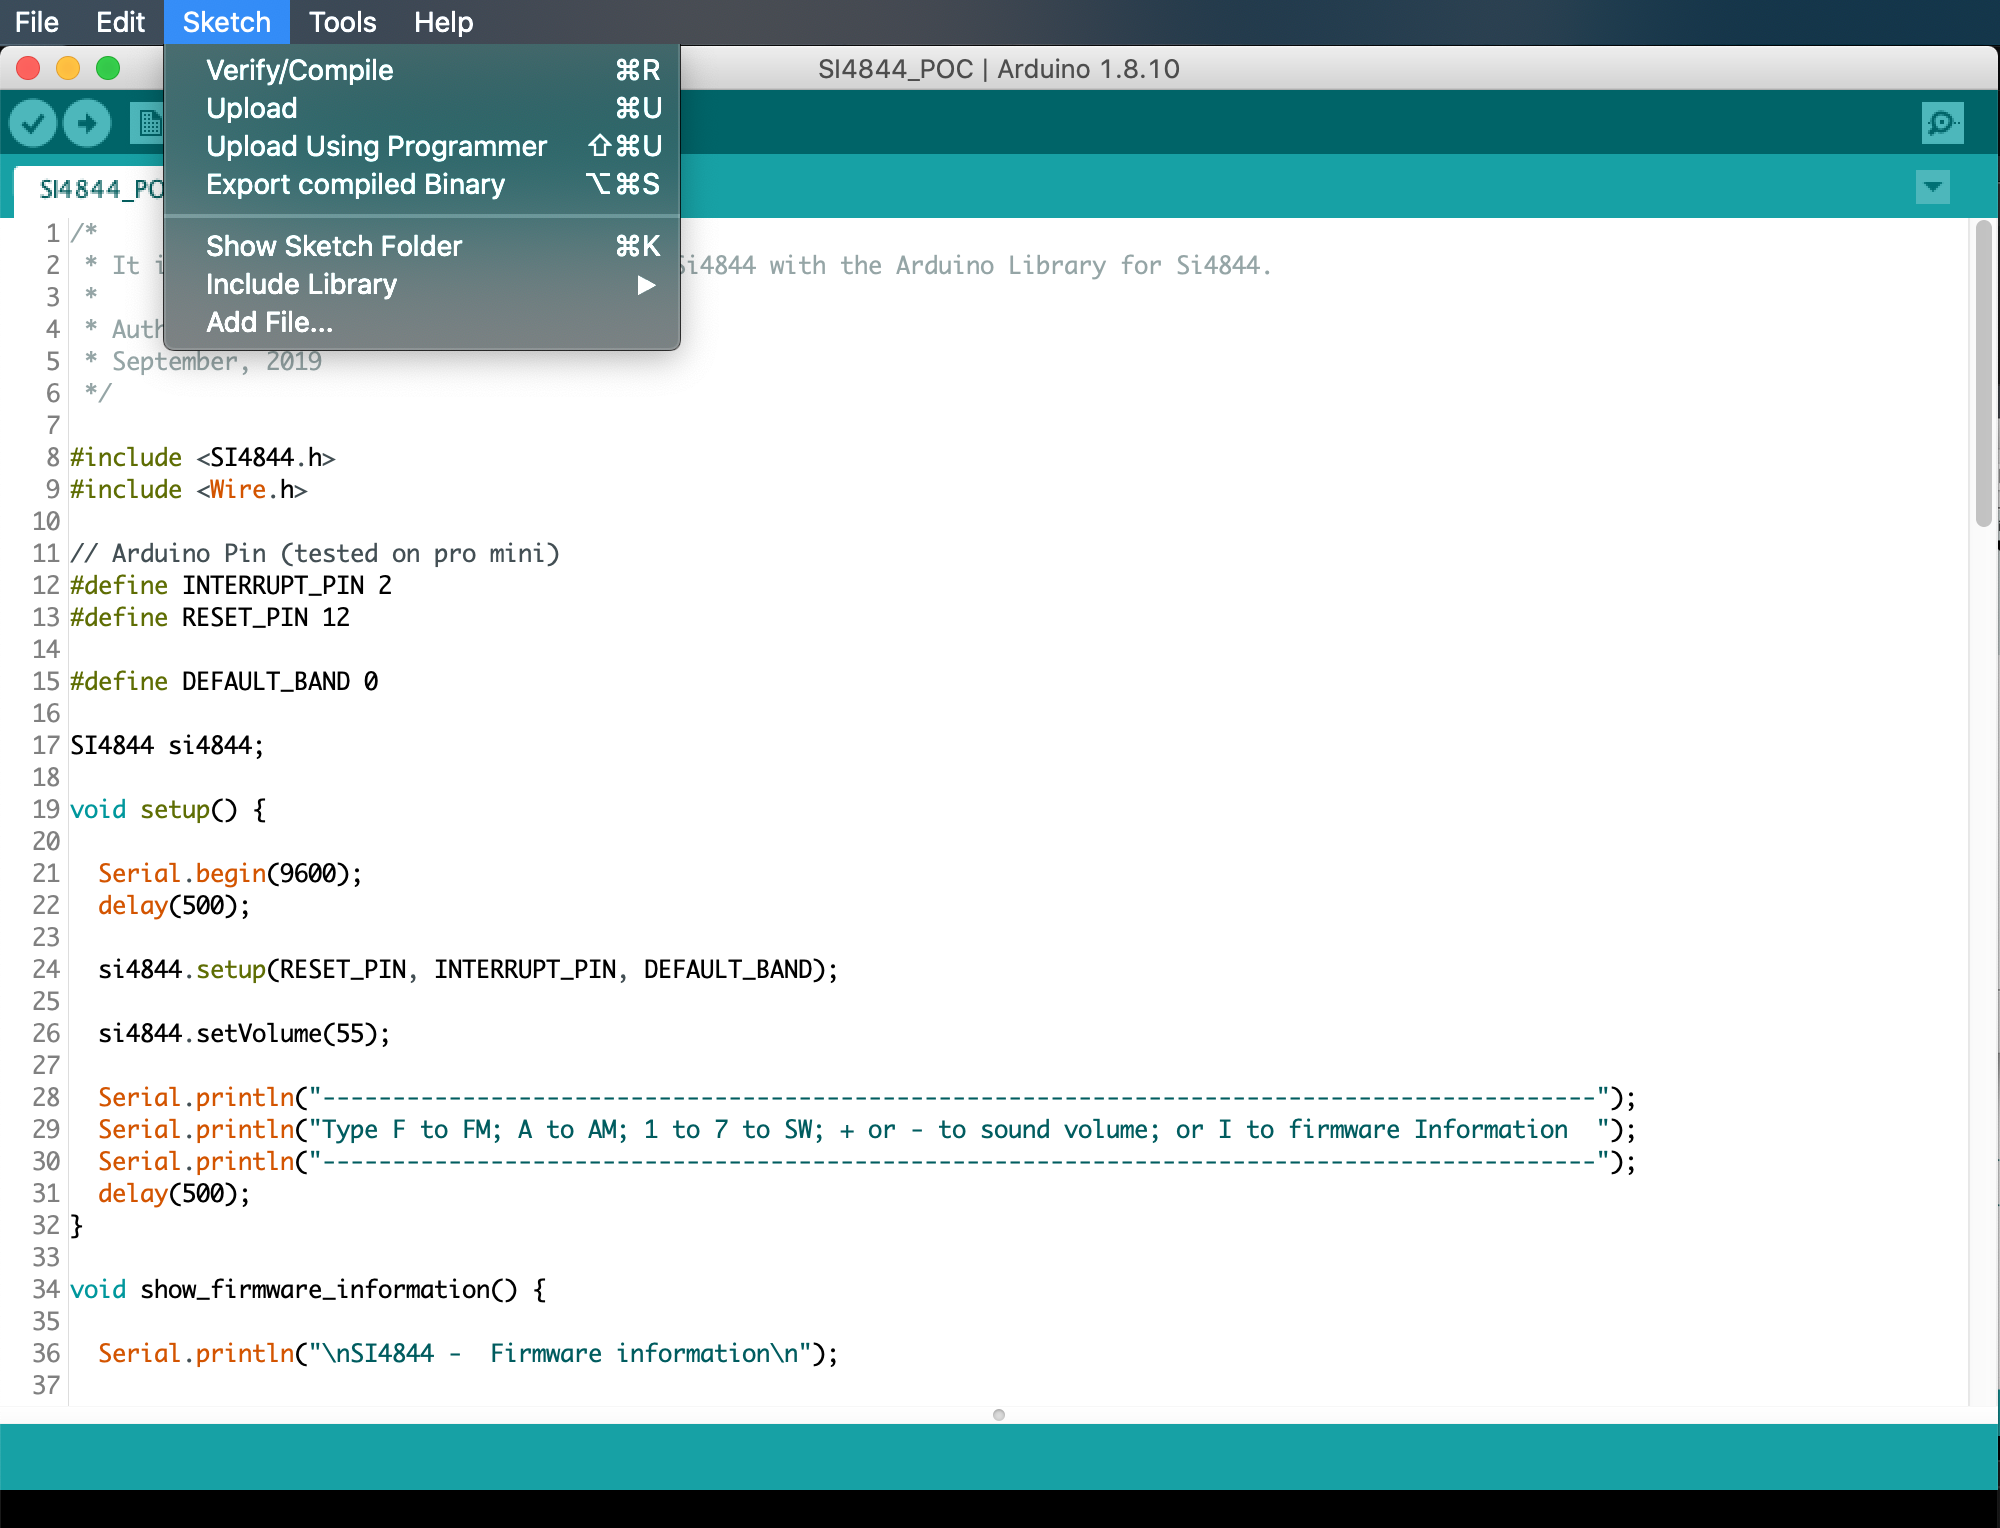This screenshot has height=1528, width=2000.
Task: Open the File menu
Action: [x=37, y=22]
